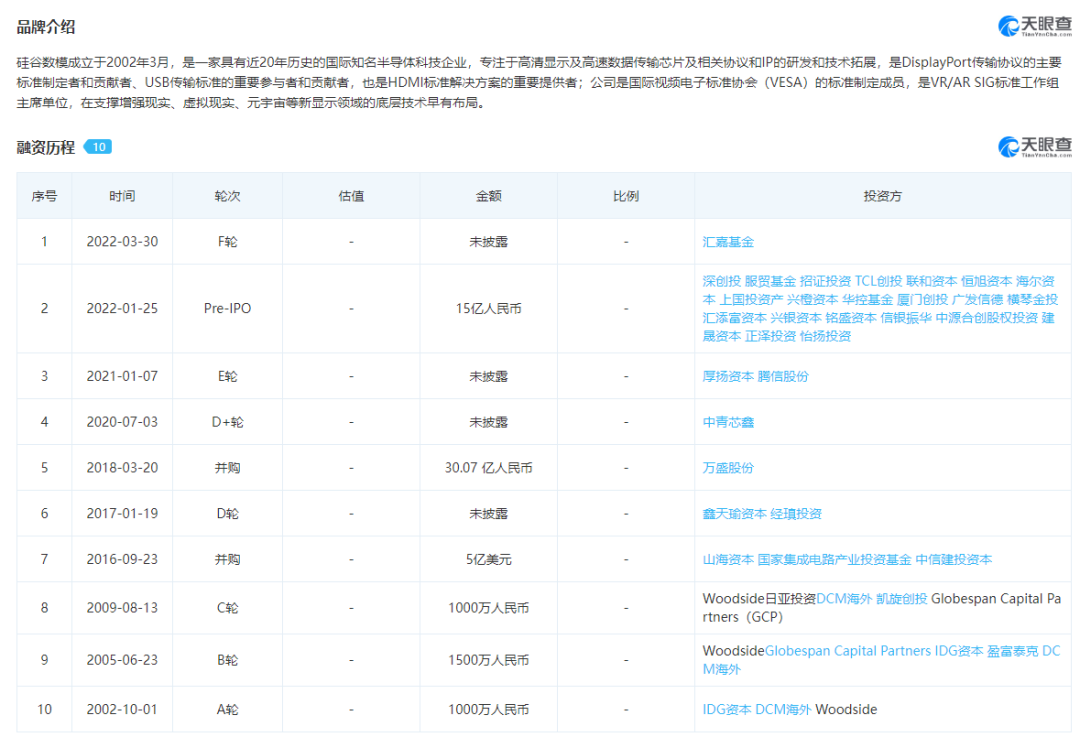Open investor link 深创投
Image resolution: width=1080 pixels, height=737 pixels.
tap(721, 281)
